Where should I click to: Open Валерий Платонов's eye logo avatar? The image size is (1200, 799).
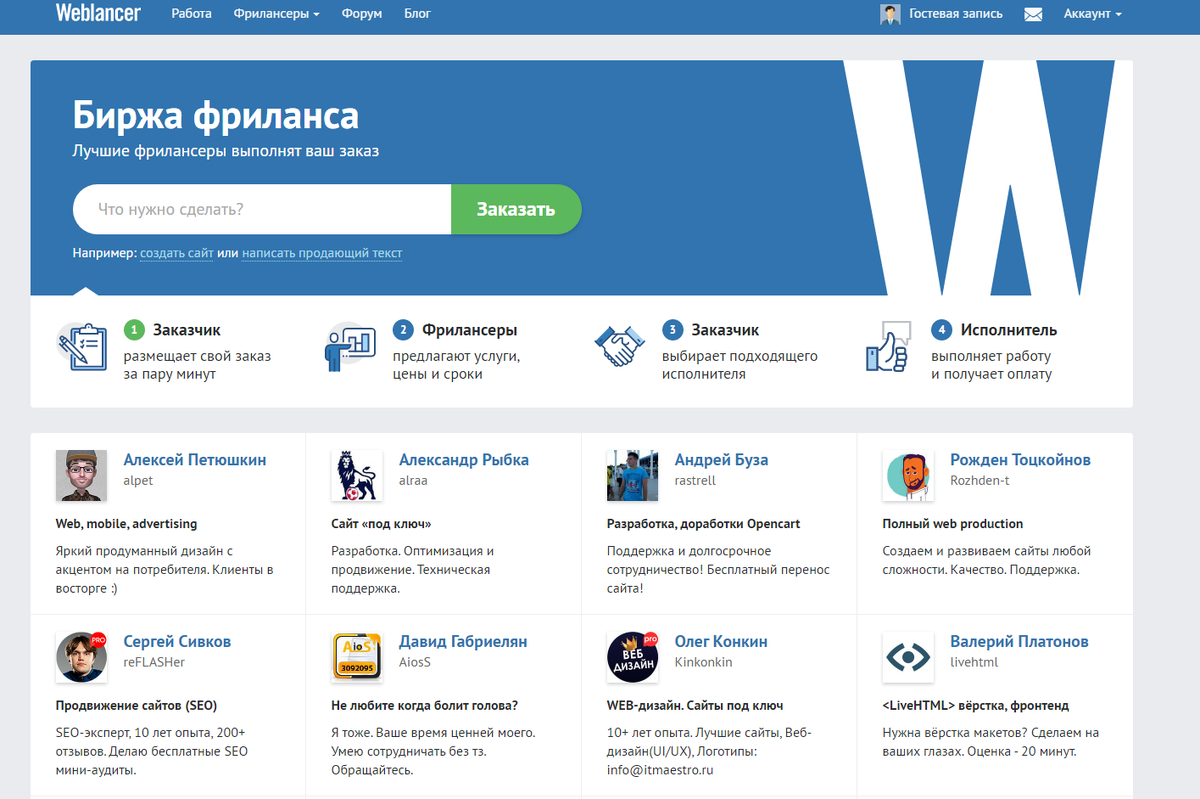click(x=908, y=657)
